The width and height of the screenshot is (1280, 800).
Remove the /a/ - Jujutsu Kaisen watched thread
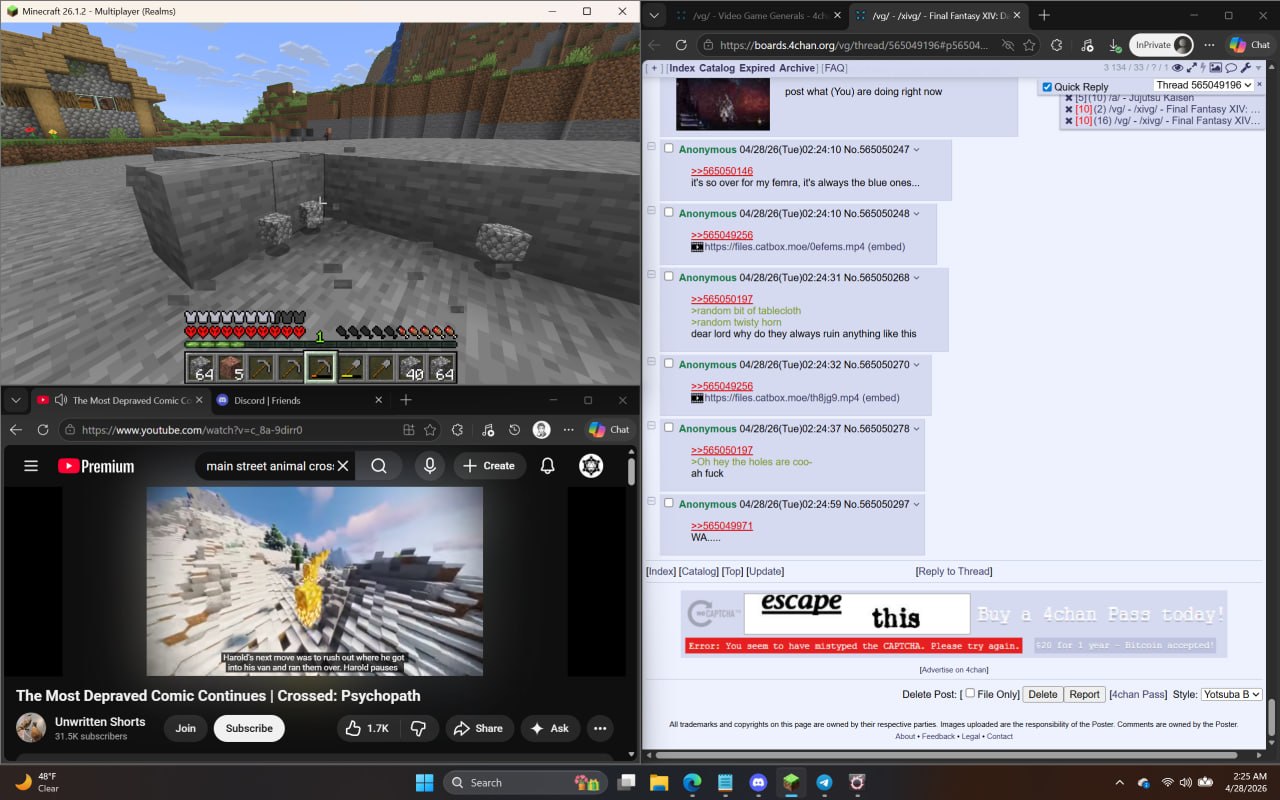pyautogui.click(x=1068, y=97)
